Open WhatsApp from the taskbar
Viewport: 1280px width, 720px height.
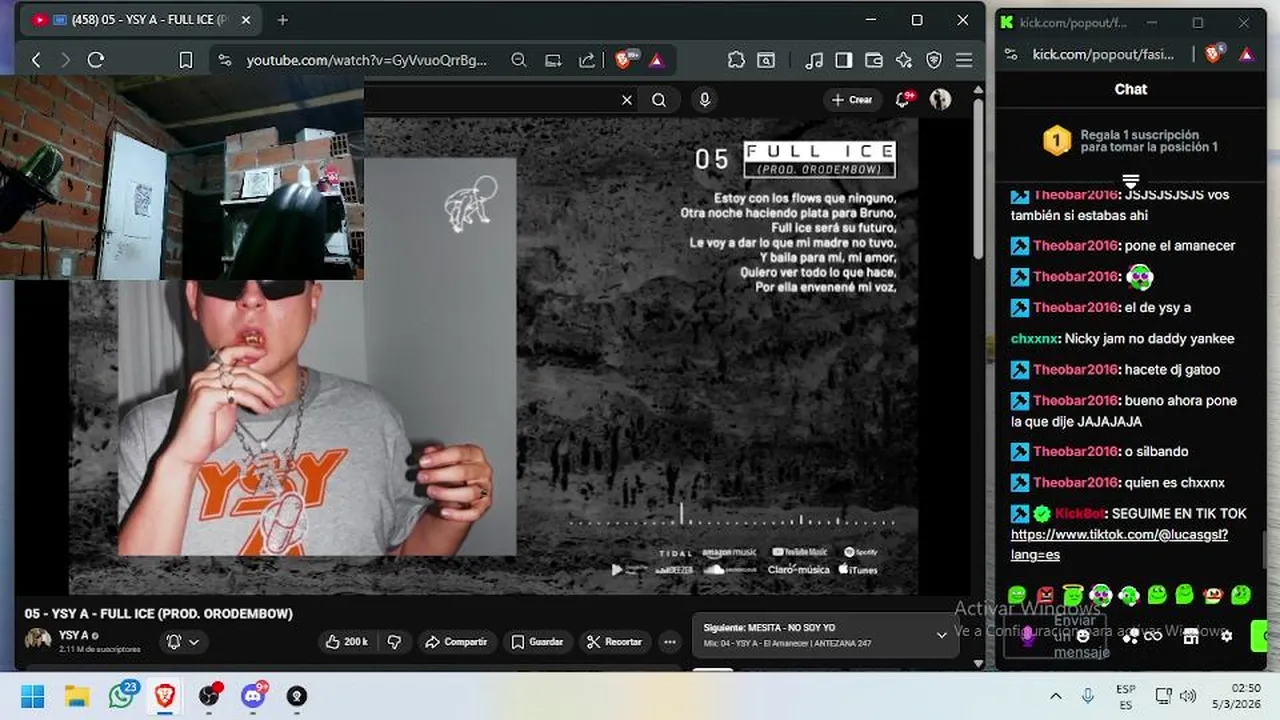point(122,695)
